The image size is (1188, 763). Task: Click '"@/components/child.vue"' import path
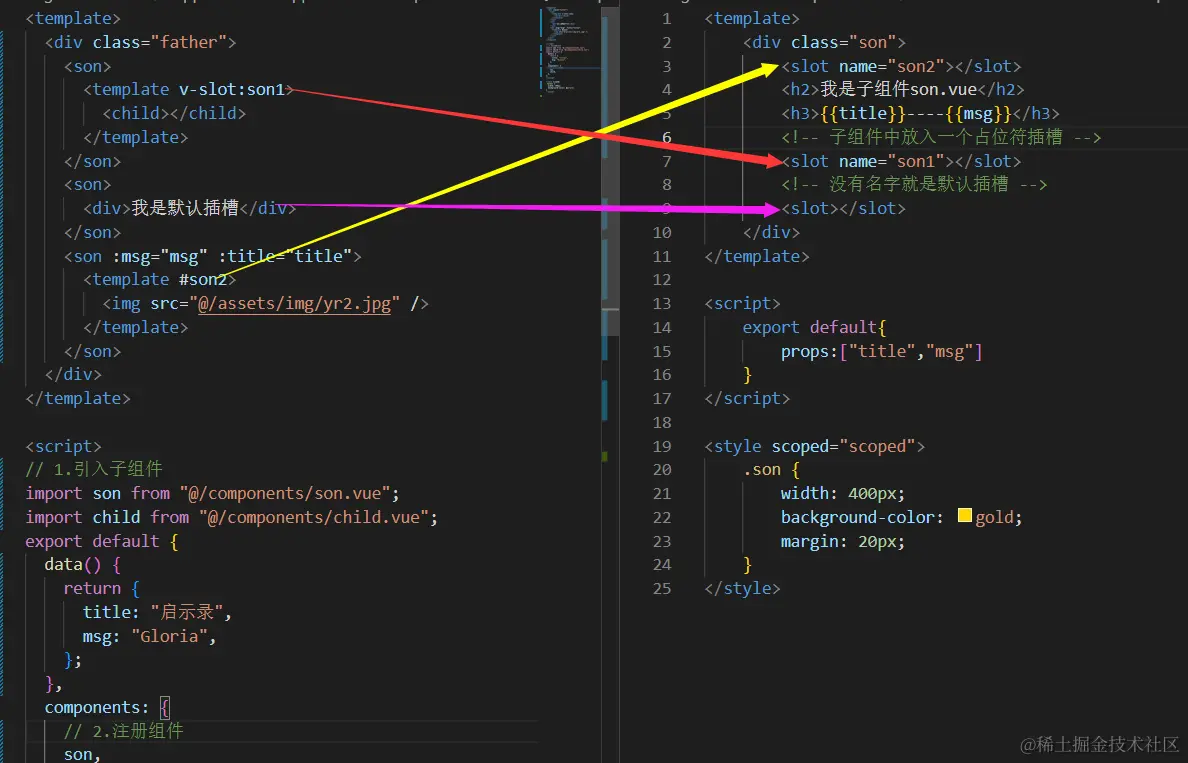pos(314,518)
